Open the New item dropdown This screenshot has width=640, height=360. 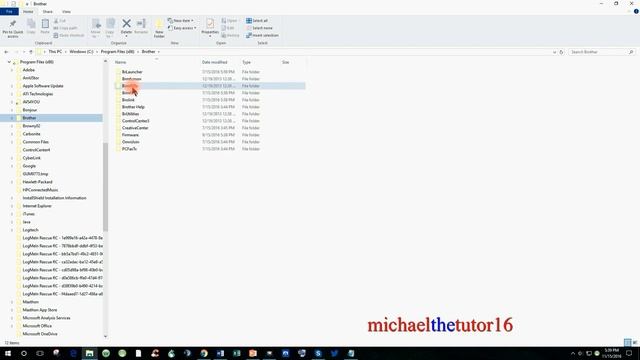tap(181, 20)
